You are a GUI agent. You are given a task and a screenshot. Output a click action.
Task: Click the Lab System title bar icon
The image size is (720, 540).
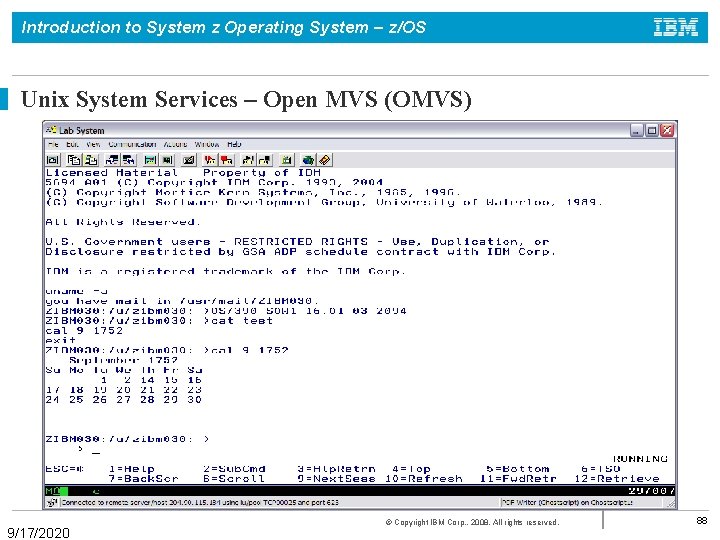pyautogui.click(x=51, y=130)
